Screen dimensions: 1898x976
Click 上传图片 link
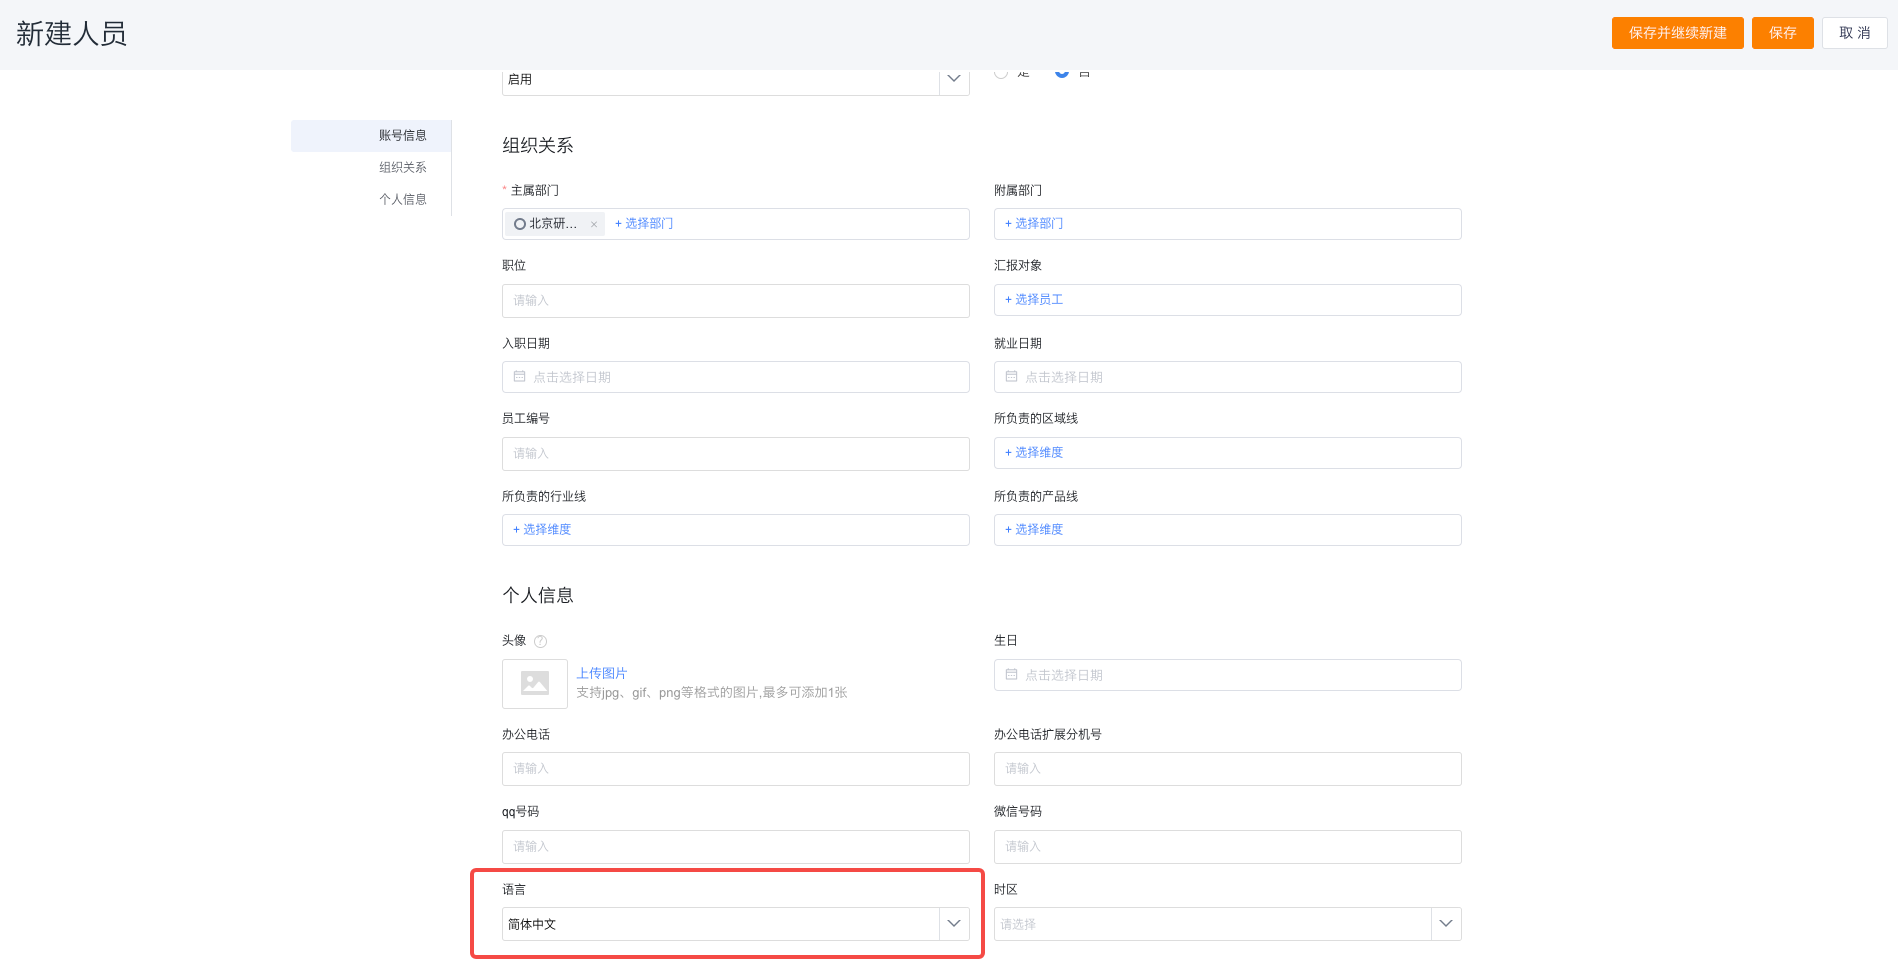pyautogui.click(x=602, y=674)
